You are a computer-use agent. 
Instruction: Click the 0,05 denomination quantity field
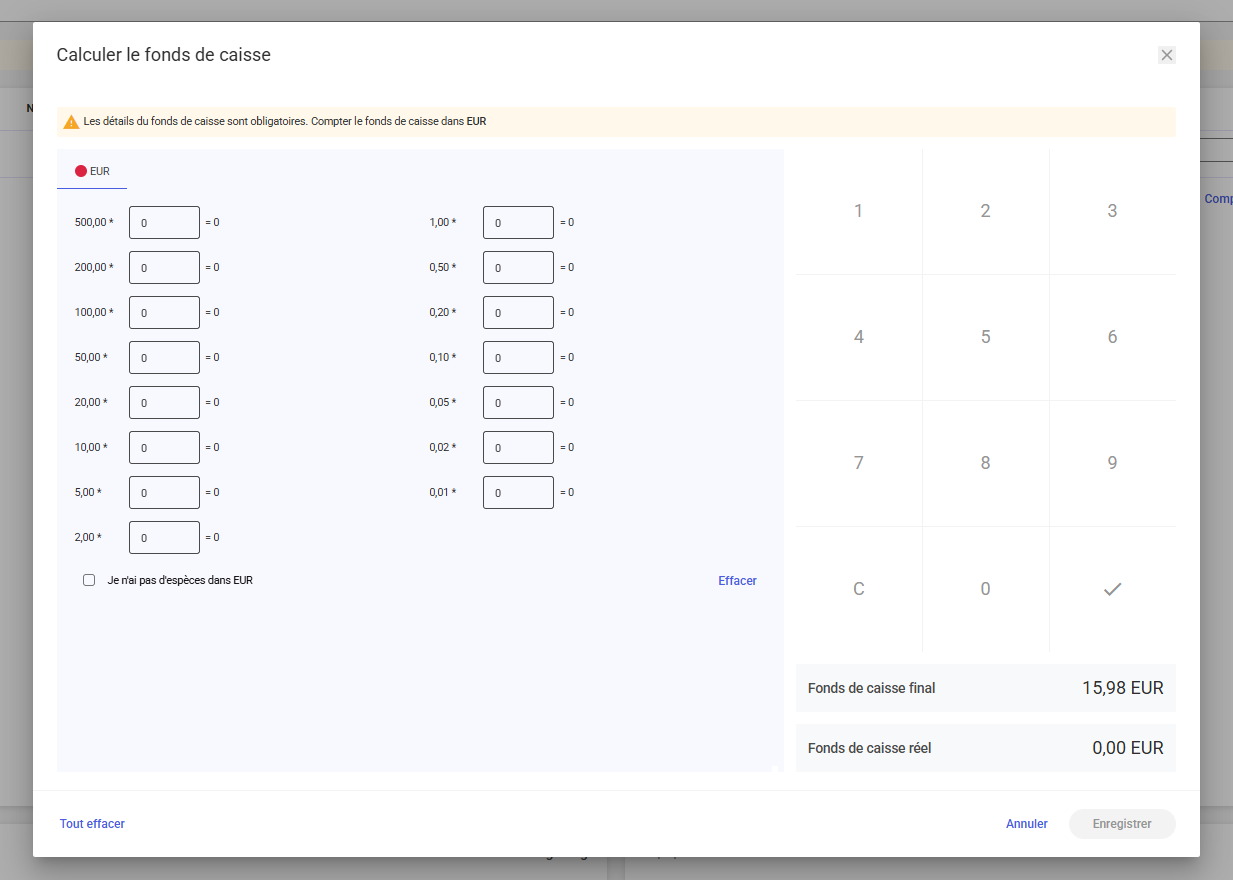click(518, 402)
